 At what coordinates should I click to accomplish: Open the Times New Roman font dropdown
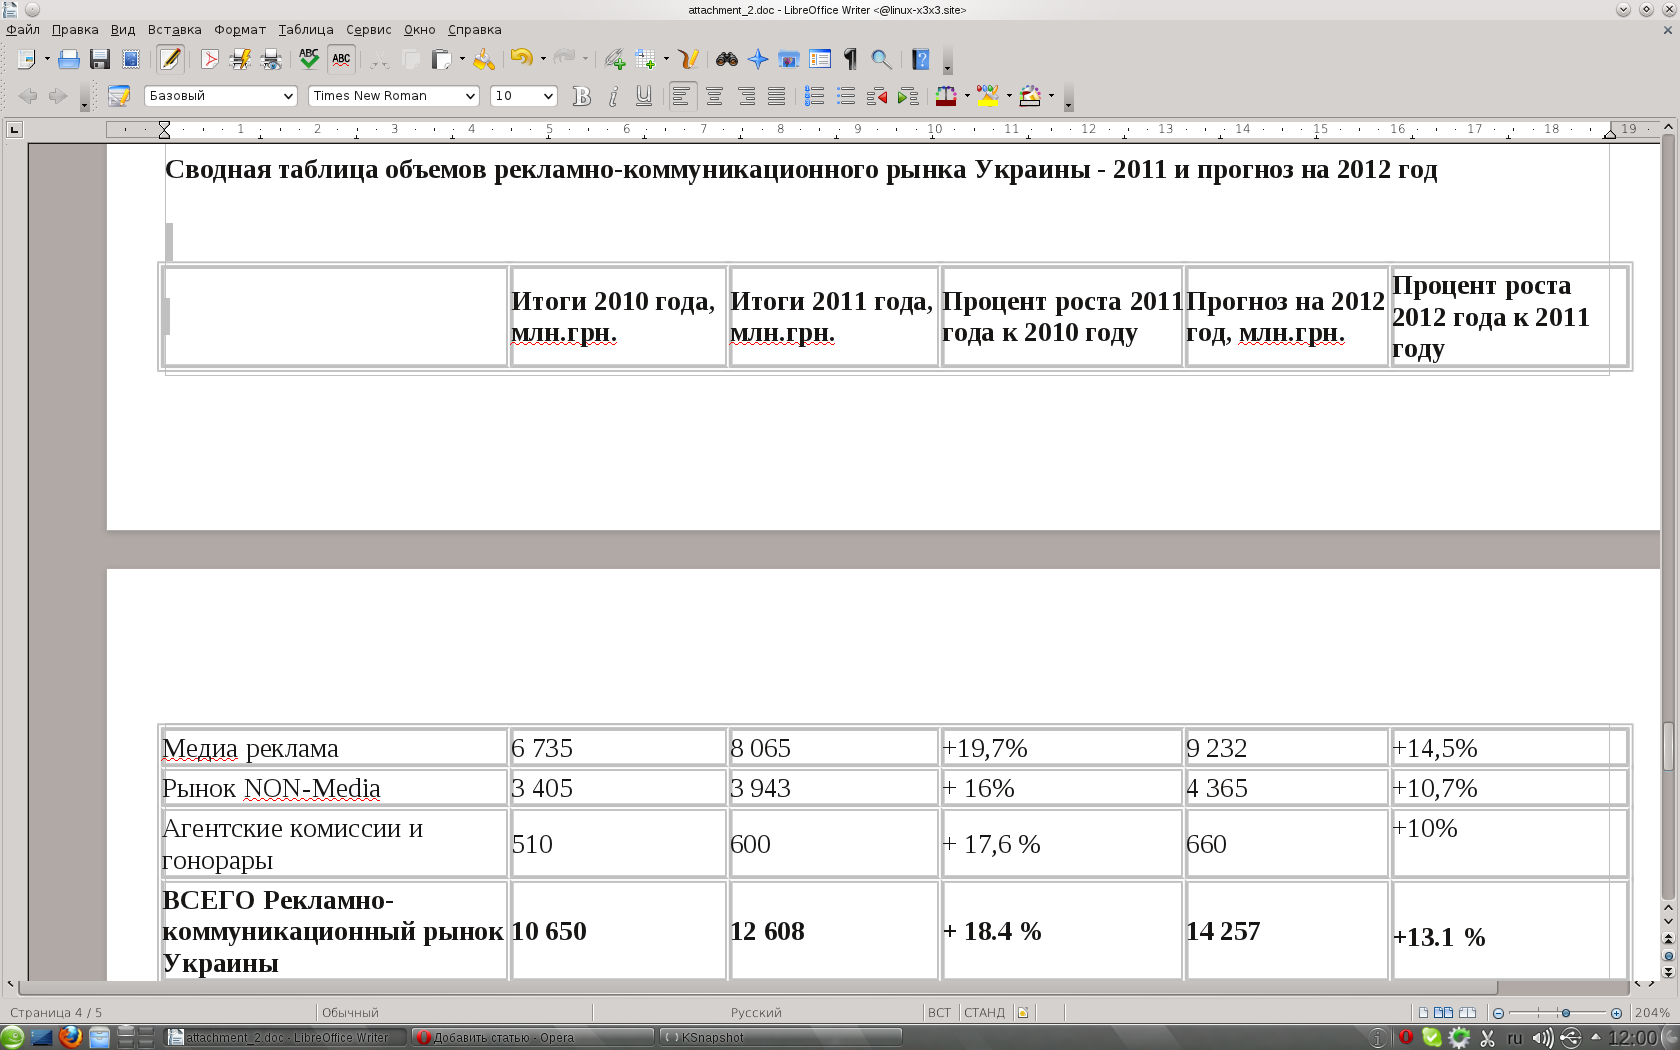coord(470,96)
